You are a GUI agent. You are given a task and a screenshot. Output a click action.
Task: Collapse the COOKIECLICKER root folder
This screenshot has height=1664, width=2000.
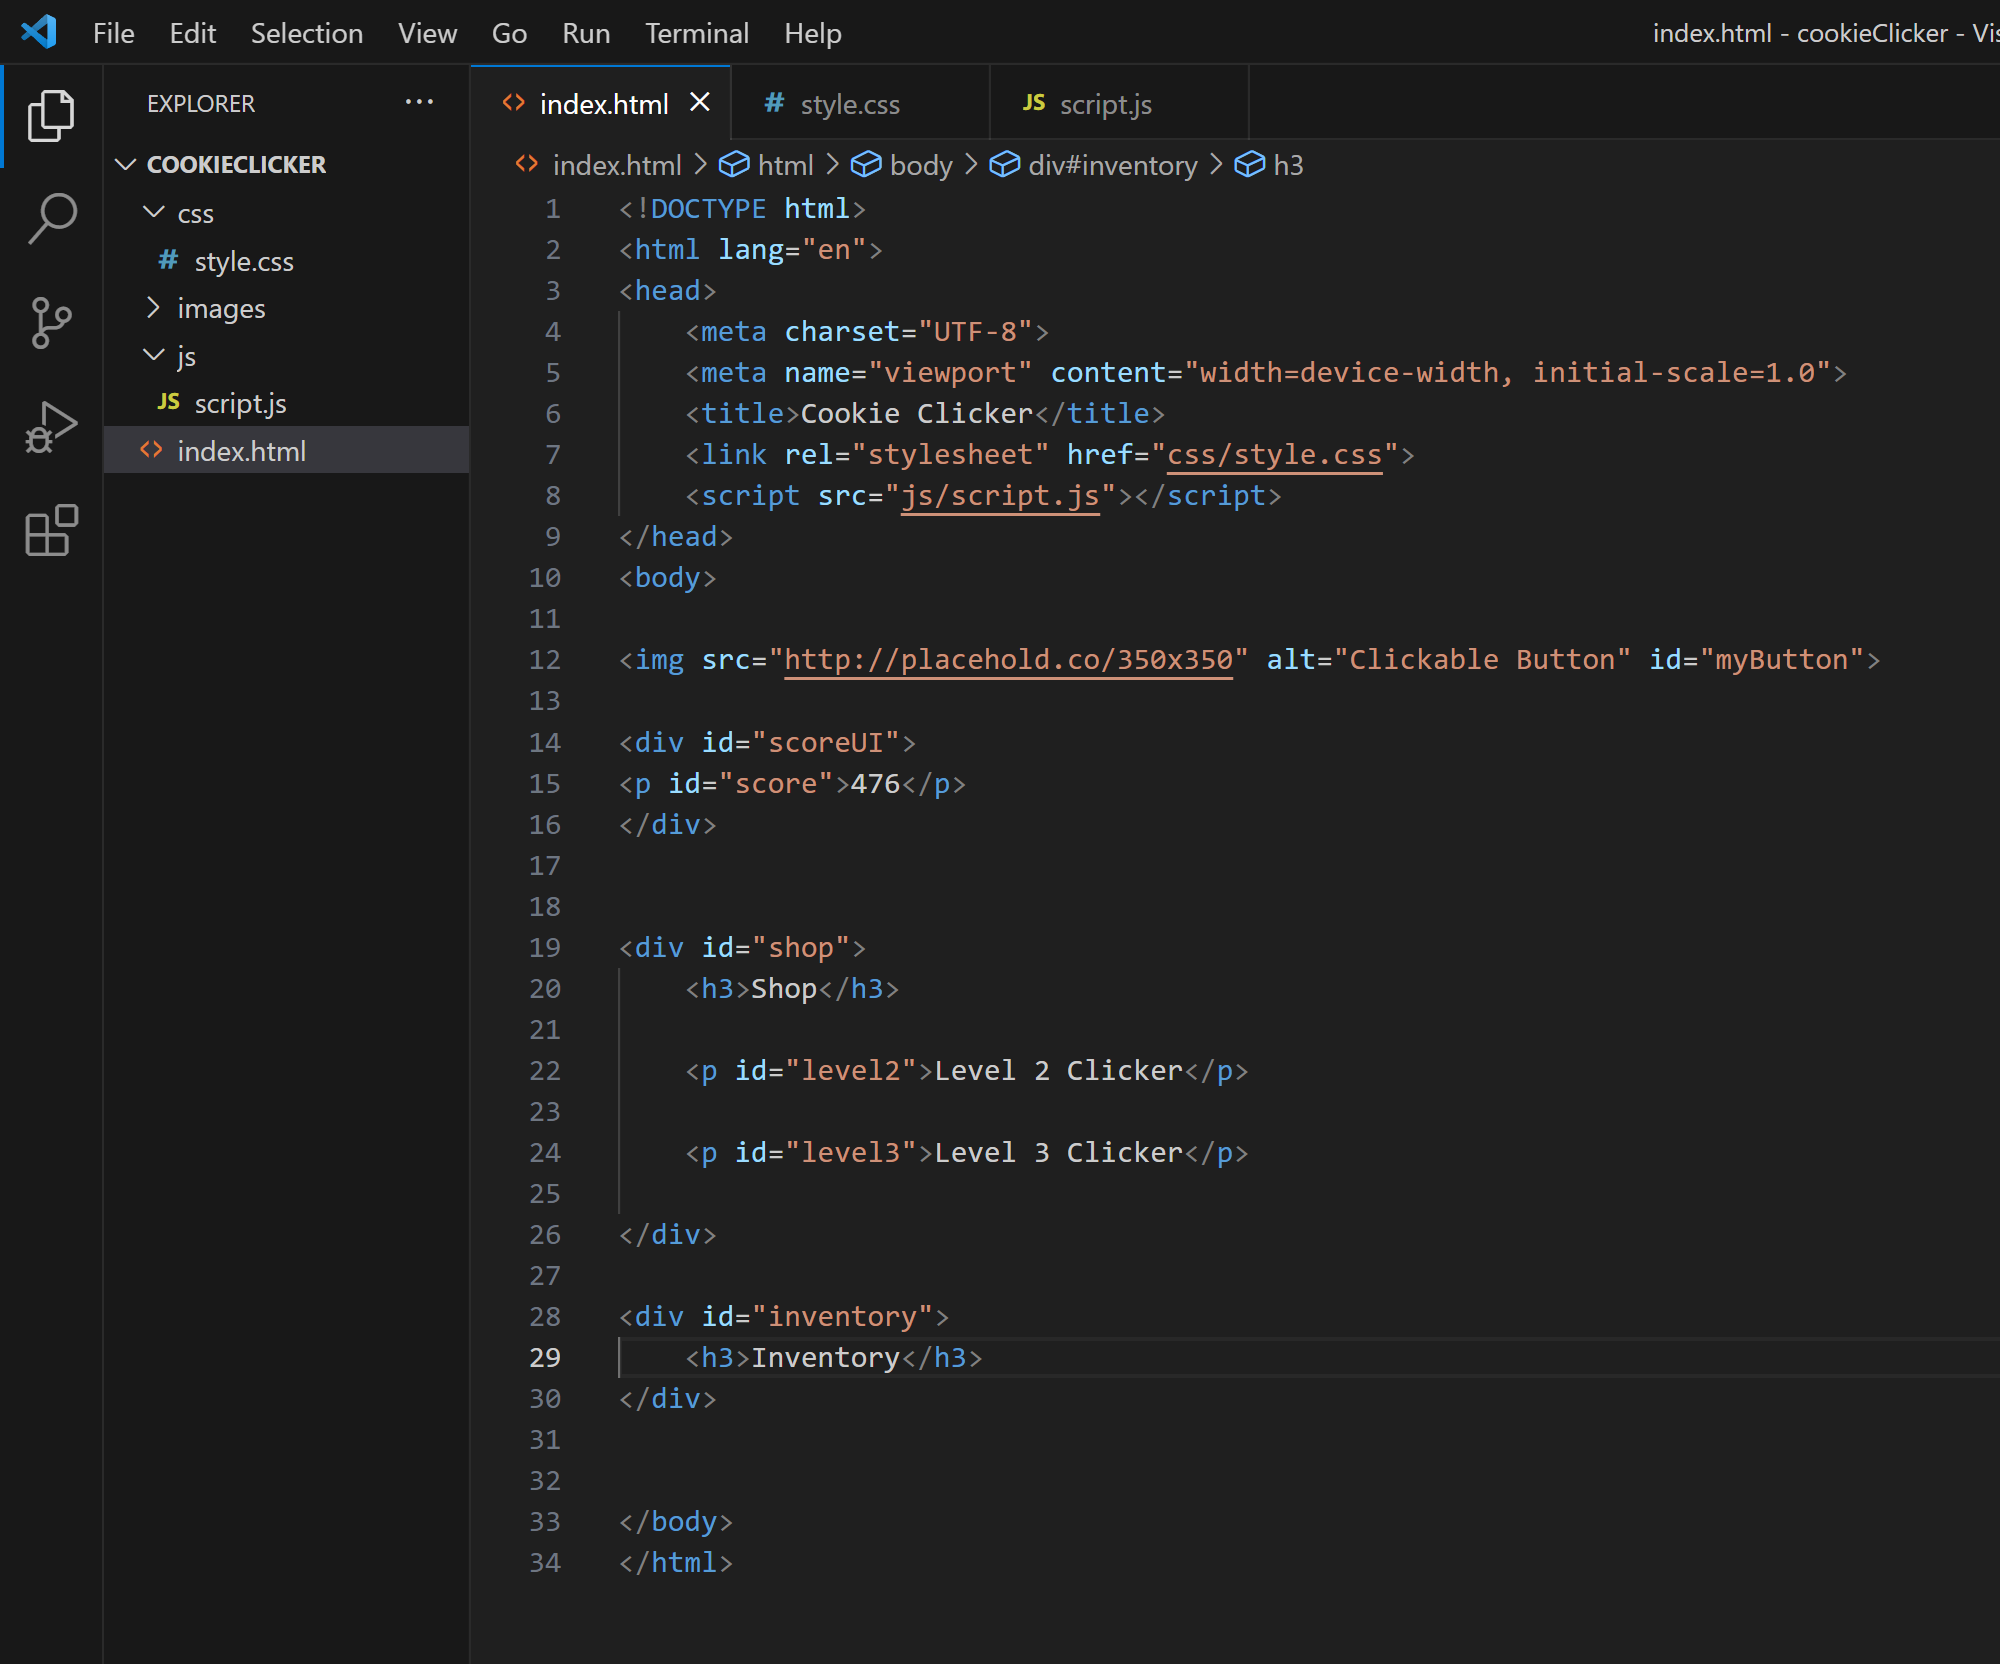[x=126, y=164]
